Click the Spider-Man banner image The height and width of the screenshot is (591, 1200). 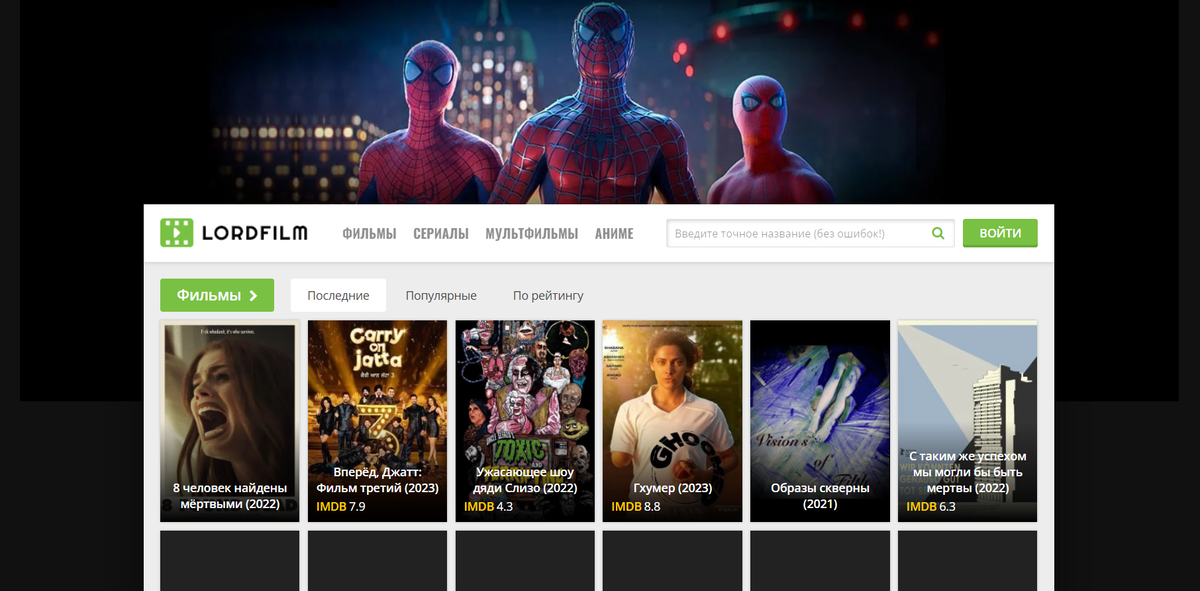click(600, 100)
